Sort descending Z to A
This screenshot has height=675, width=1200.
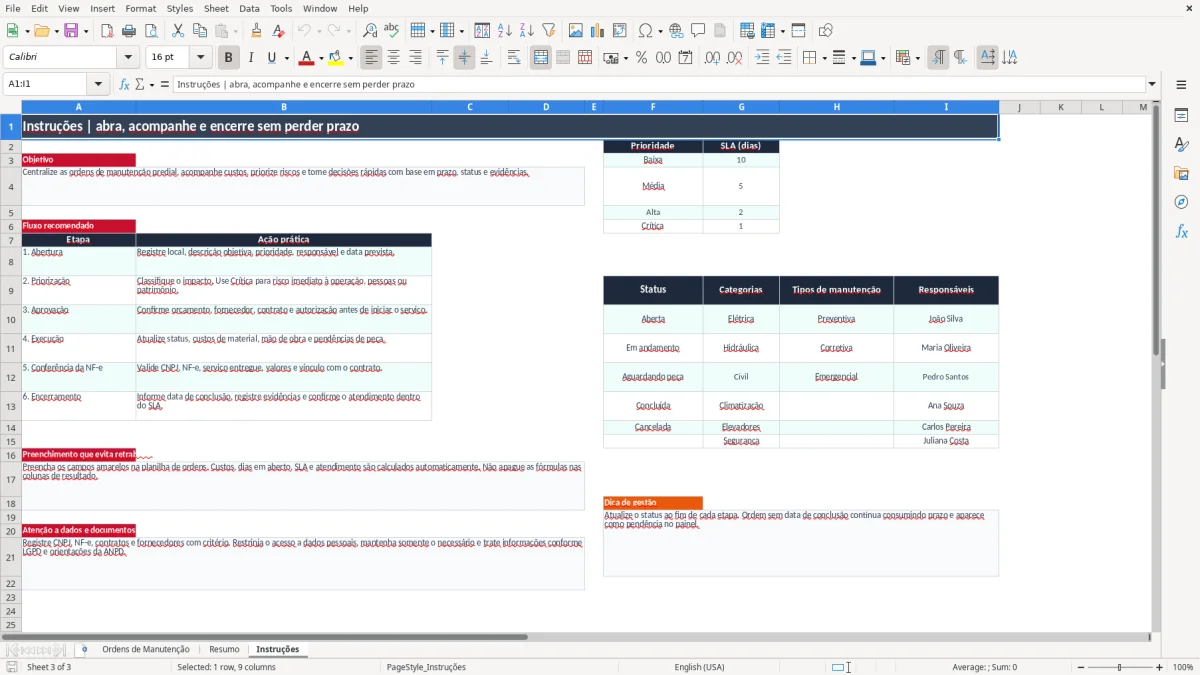[527, 31]
